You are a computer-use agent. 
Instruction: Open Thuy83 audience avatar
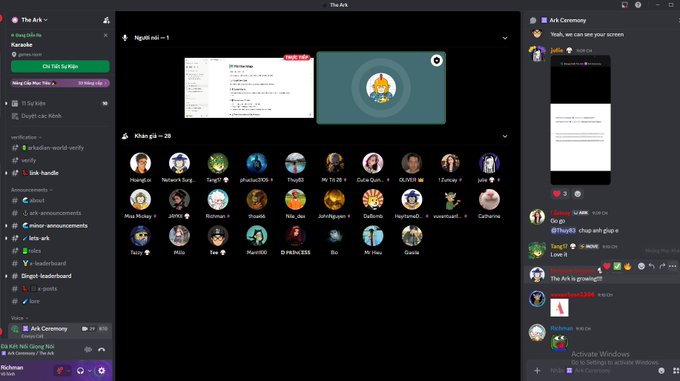(x=295, y=163)
